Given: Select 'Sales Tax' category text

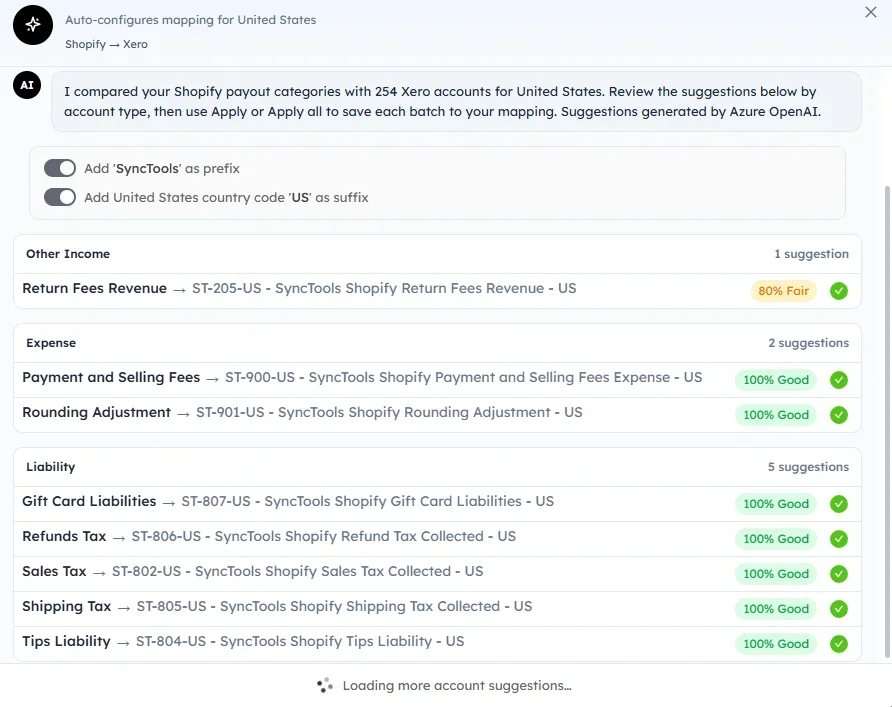Looking at the screenshot, I should tap(54, 571).
